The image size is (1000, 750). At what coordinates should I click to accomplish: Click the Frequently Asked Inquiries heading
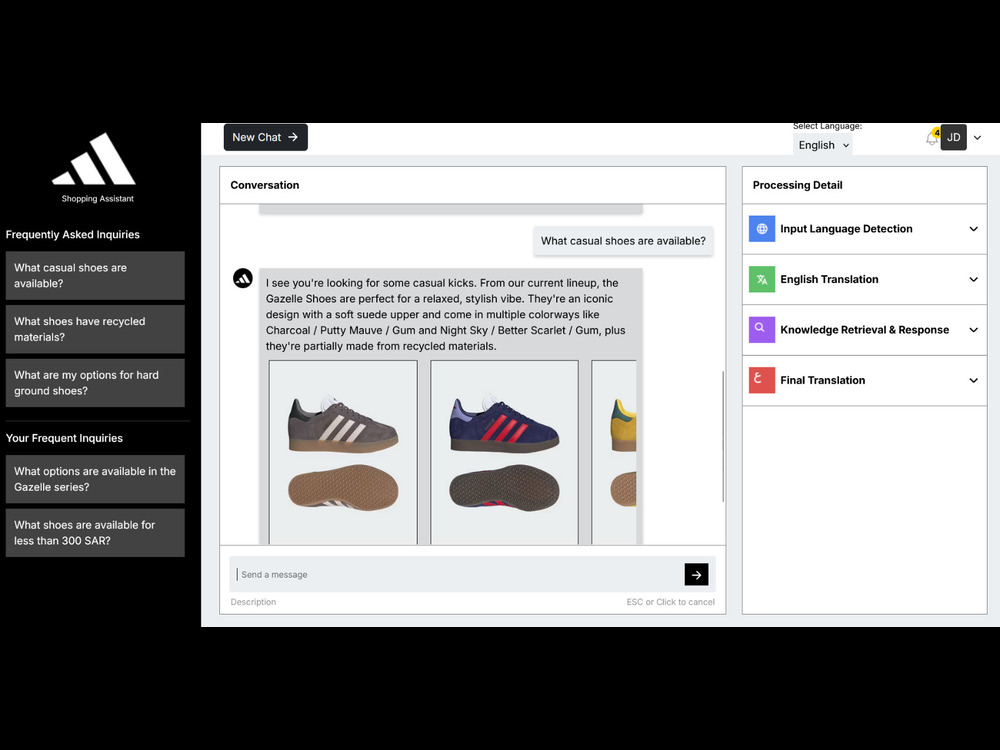tap(73, 235)
